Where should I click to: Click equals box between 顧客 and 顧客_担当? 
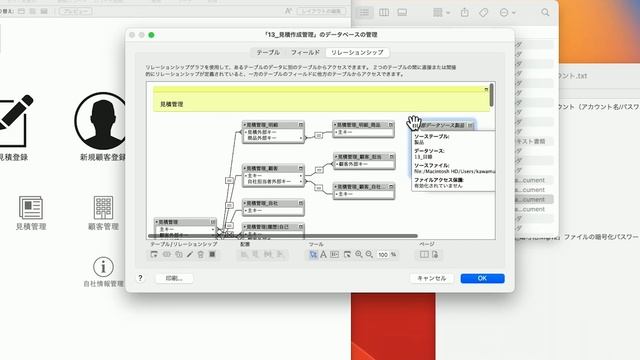point(319,170)
